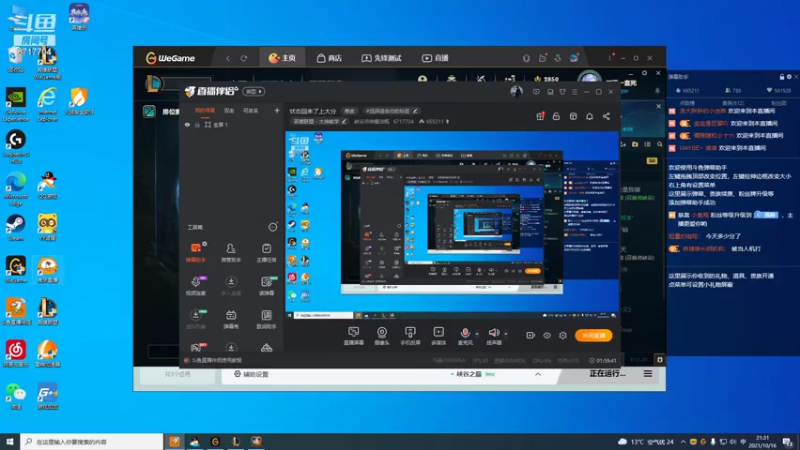The height and width of the screenshot is (450, 800).
Task: Open Microsoft Edge desktop shortcut
Action: pyautogui.click(x=15, y=189)
